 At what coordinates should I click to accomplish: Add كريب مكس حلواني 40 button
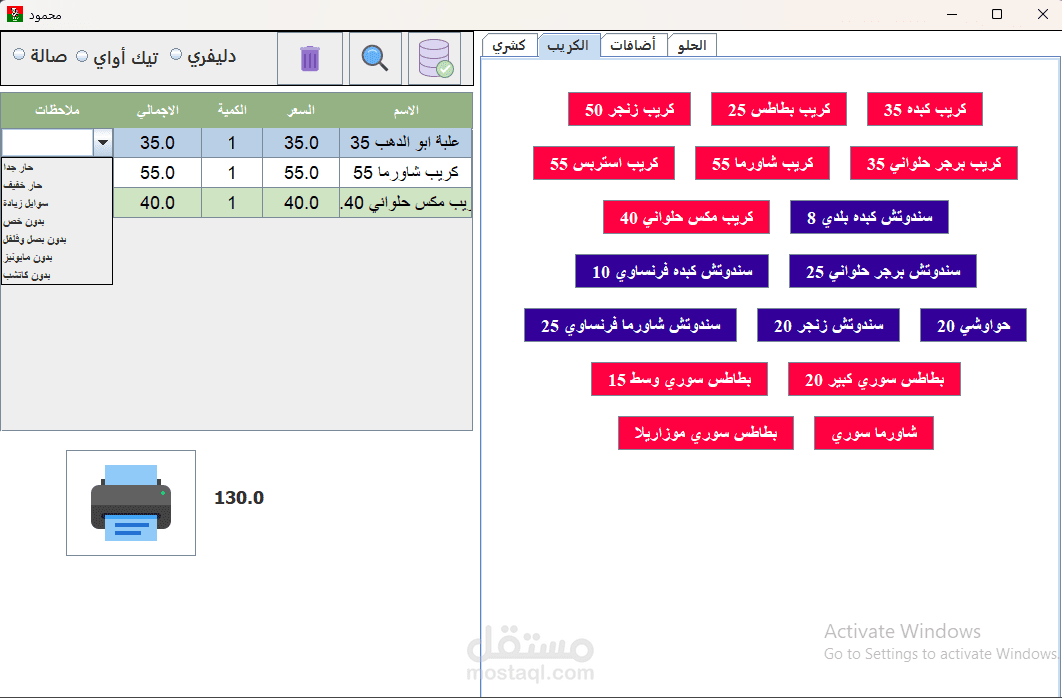[x=687, y=217]
